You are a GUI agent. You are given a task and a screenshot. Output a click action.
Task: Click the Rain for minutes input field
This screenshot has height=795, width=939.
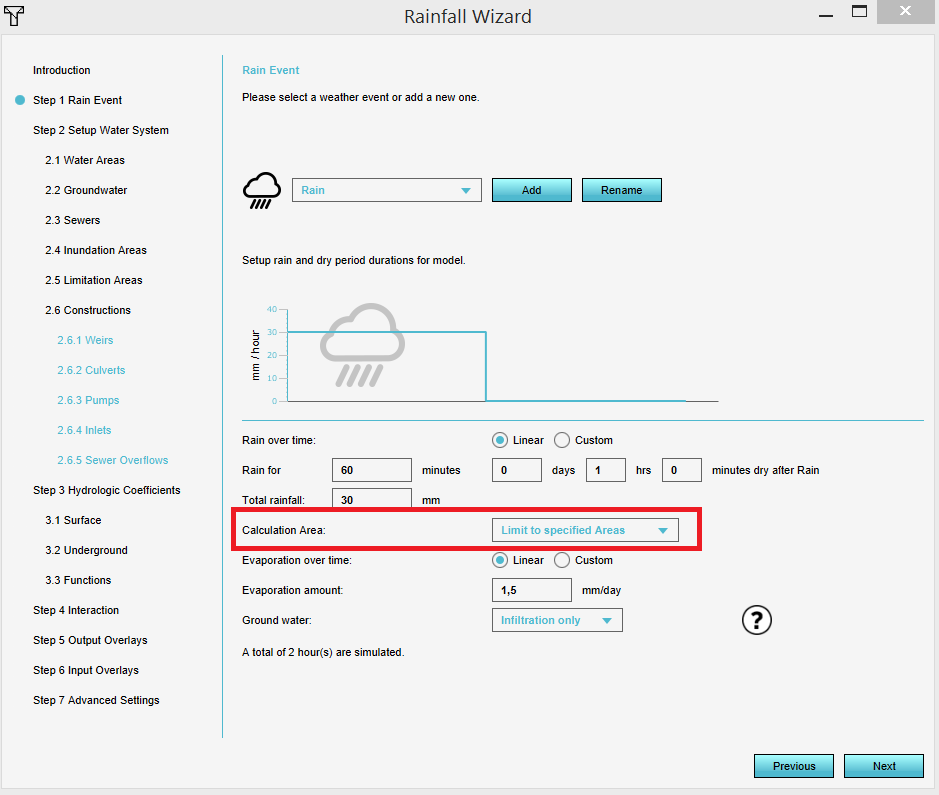(371, 470)
